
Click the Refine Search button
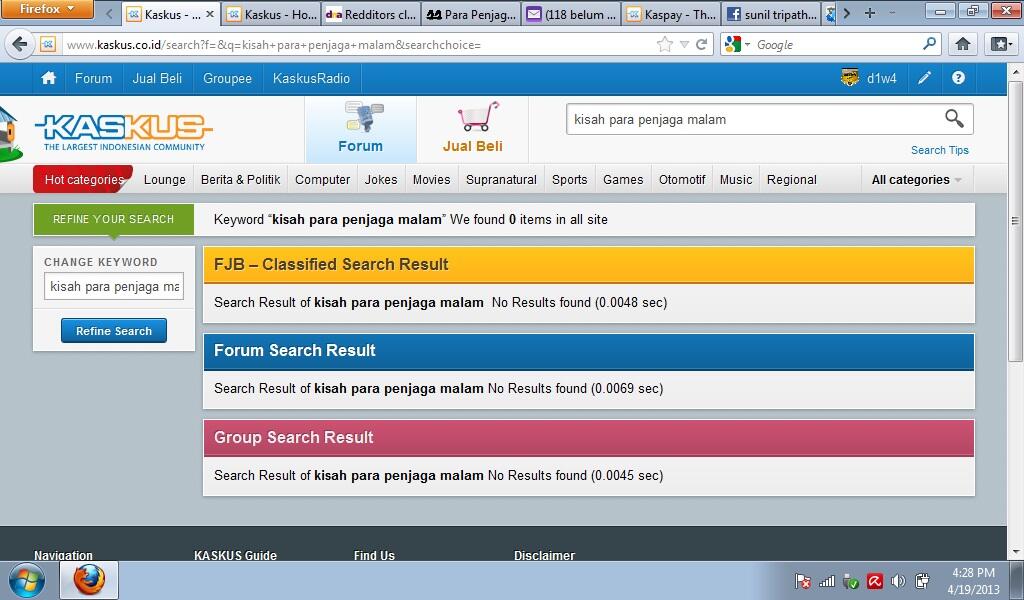[114, 331]
